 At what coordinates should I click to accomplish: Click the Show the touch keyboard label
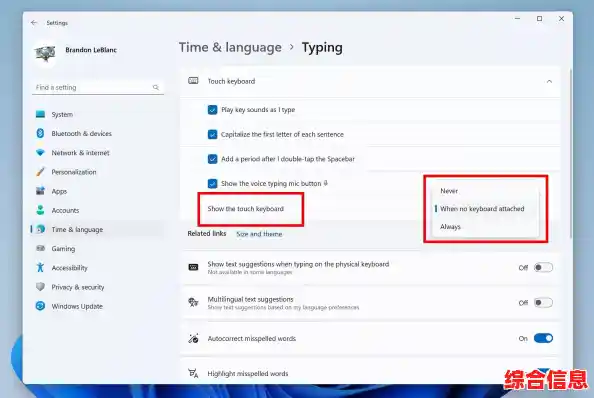(x=245, y=209)
